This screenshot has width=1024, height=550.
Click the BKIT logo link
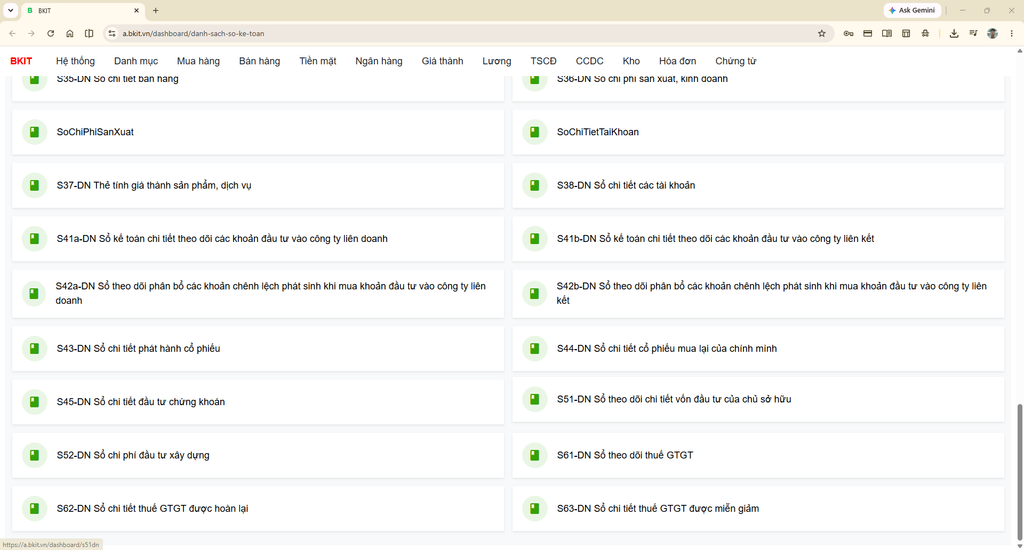[x=21, y=61]
